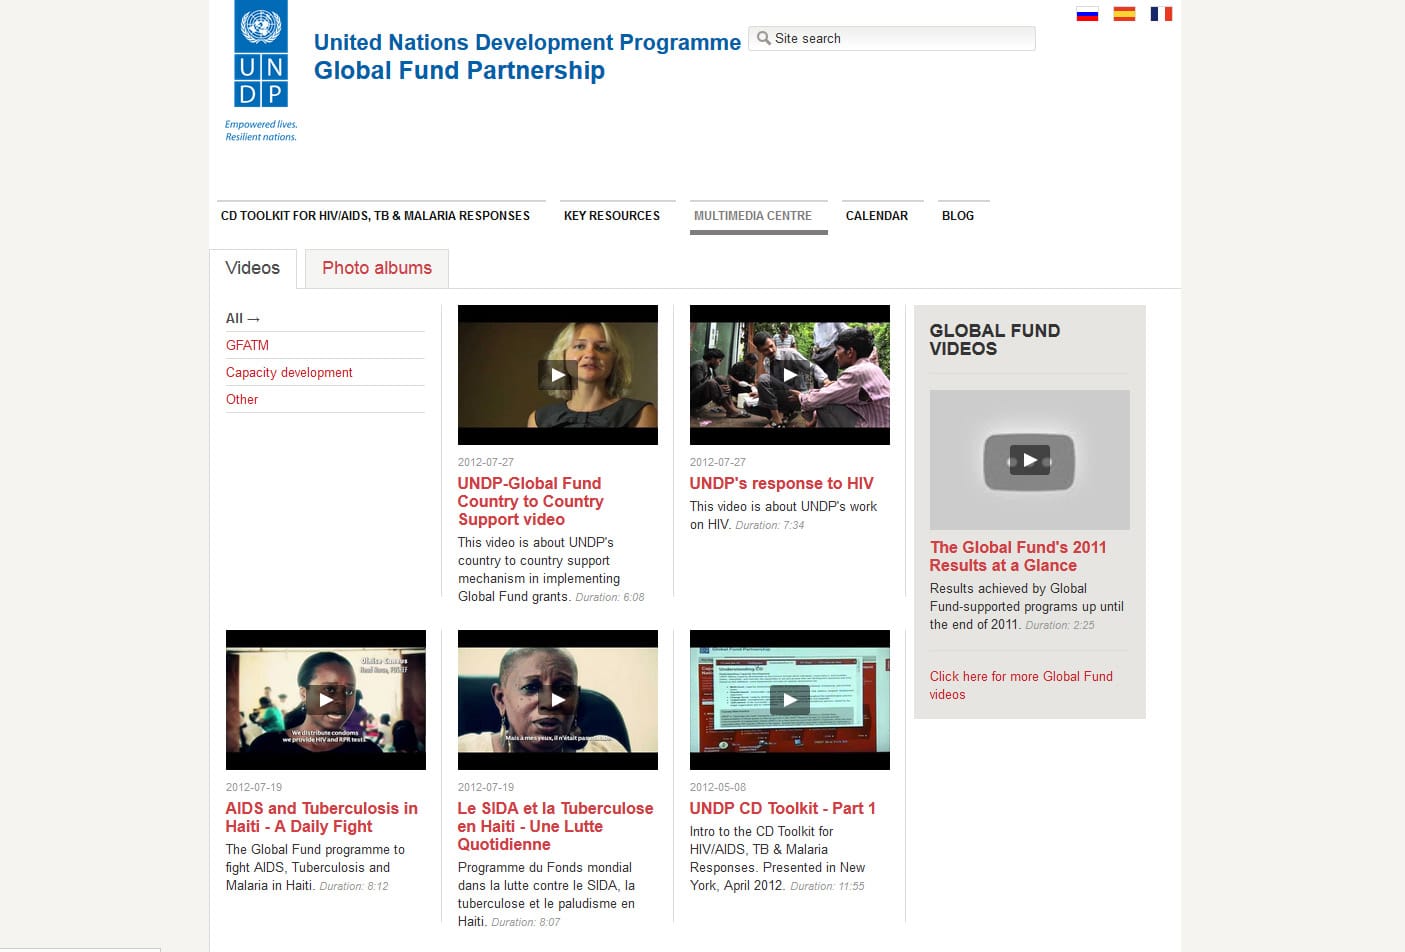The height and width of the screenshot is (952, 1405).
Task: Switch site language to French flag
Action: (x=1161, y=14)
